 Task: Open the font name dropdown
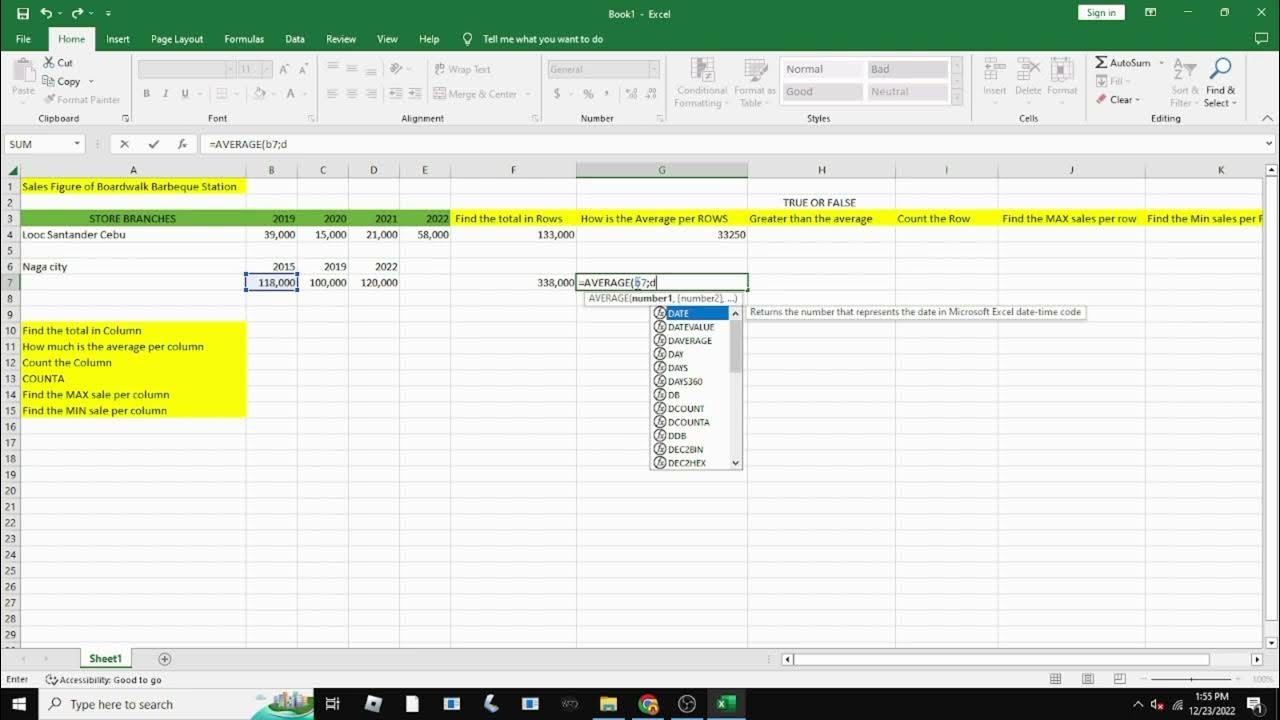(x=230, y=69)
